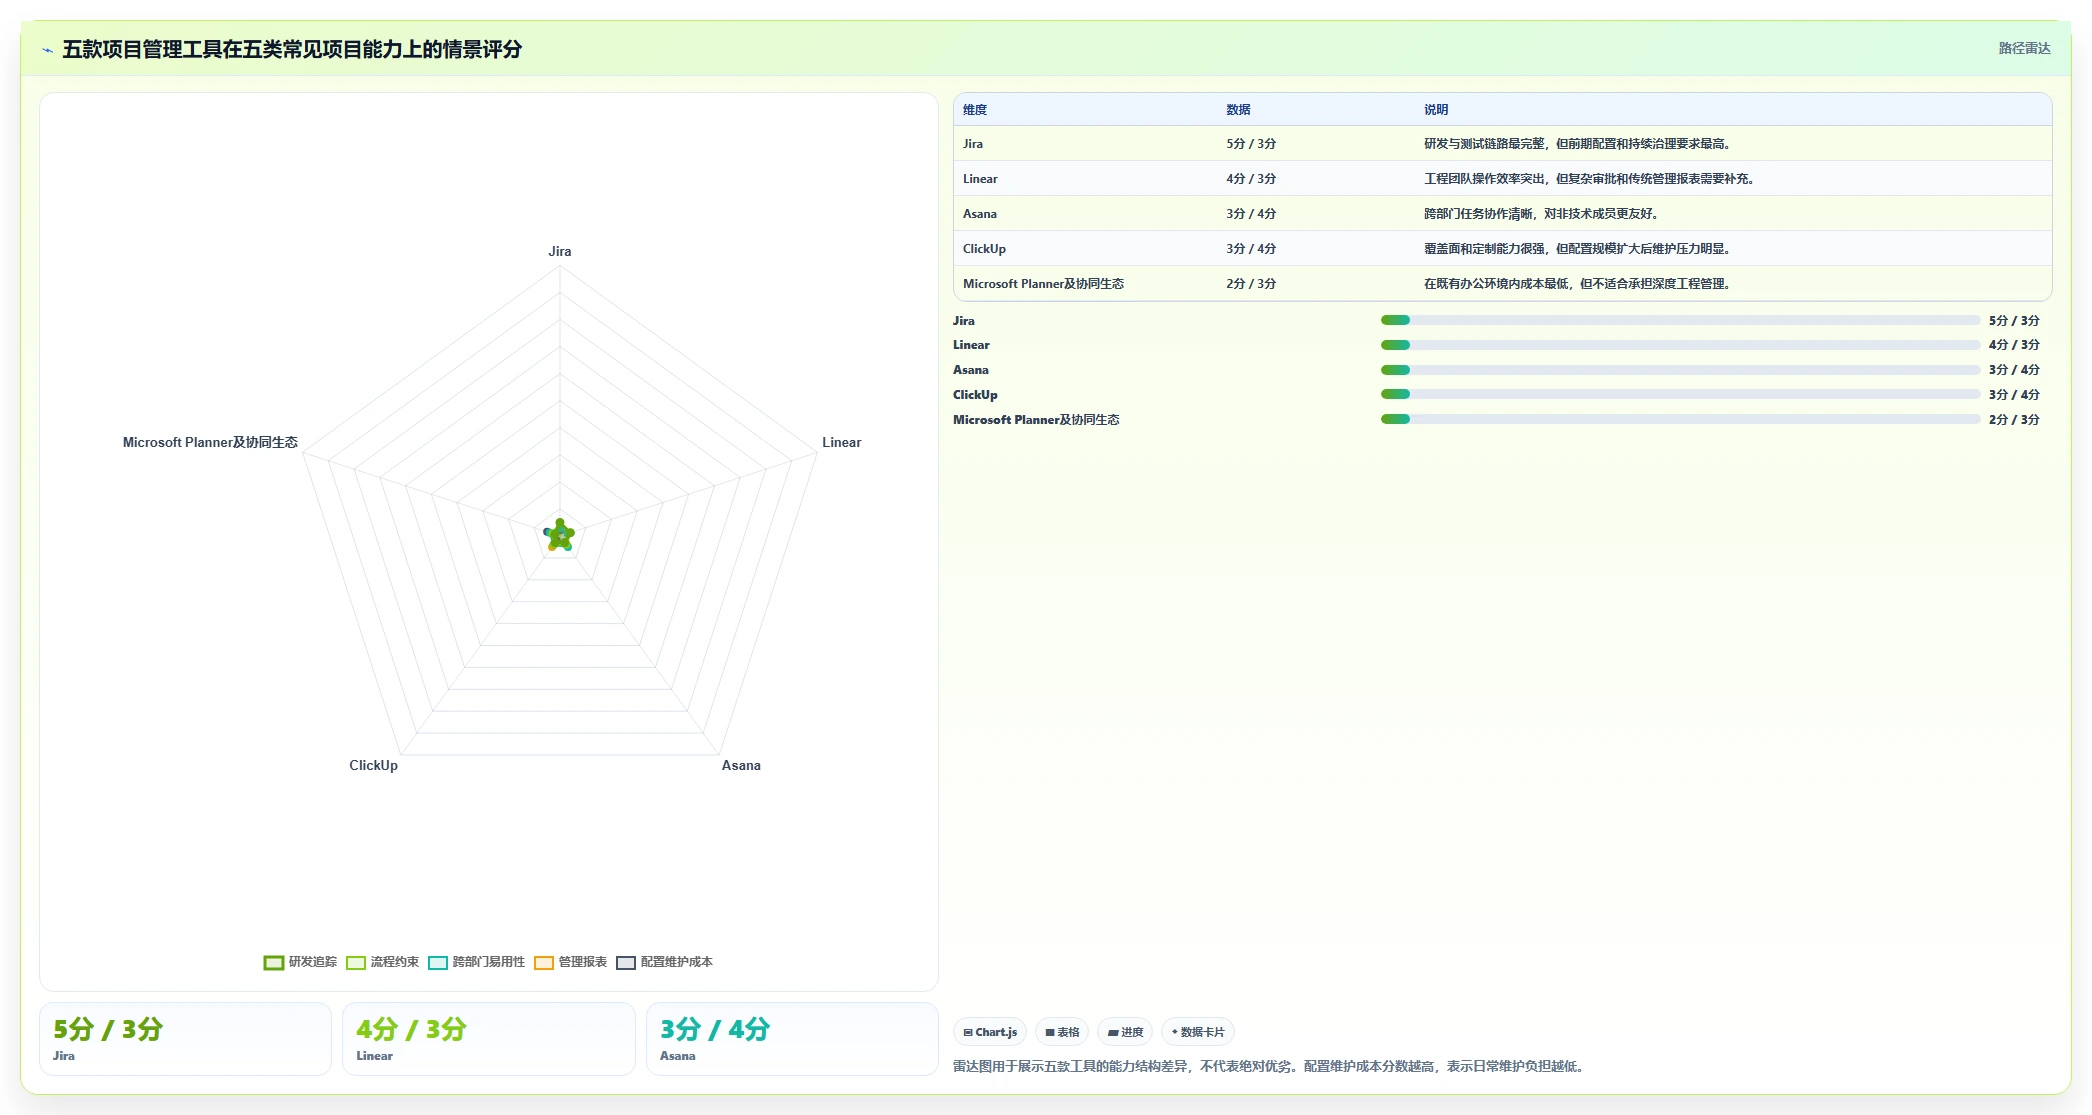Viewport: 2092px width, 1115px height.
Task: Click the description starting 覆盖面和定制能力很强
Action: [1577, 249]
